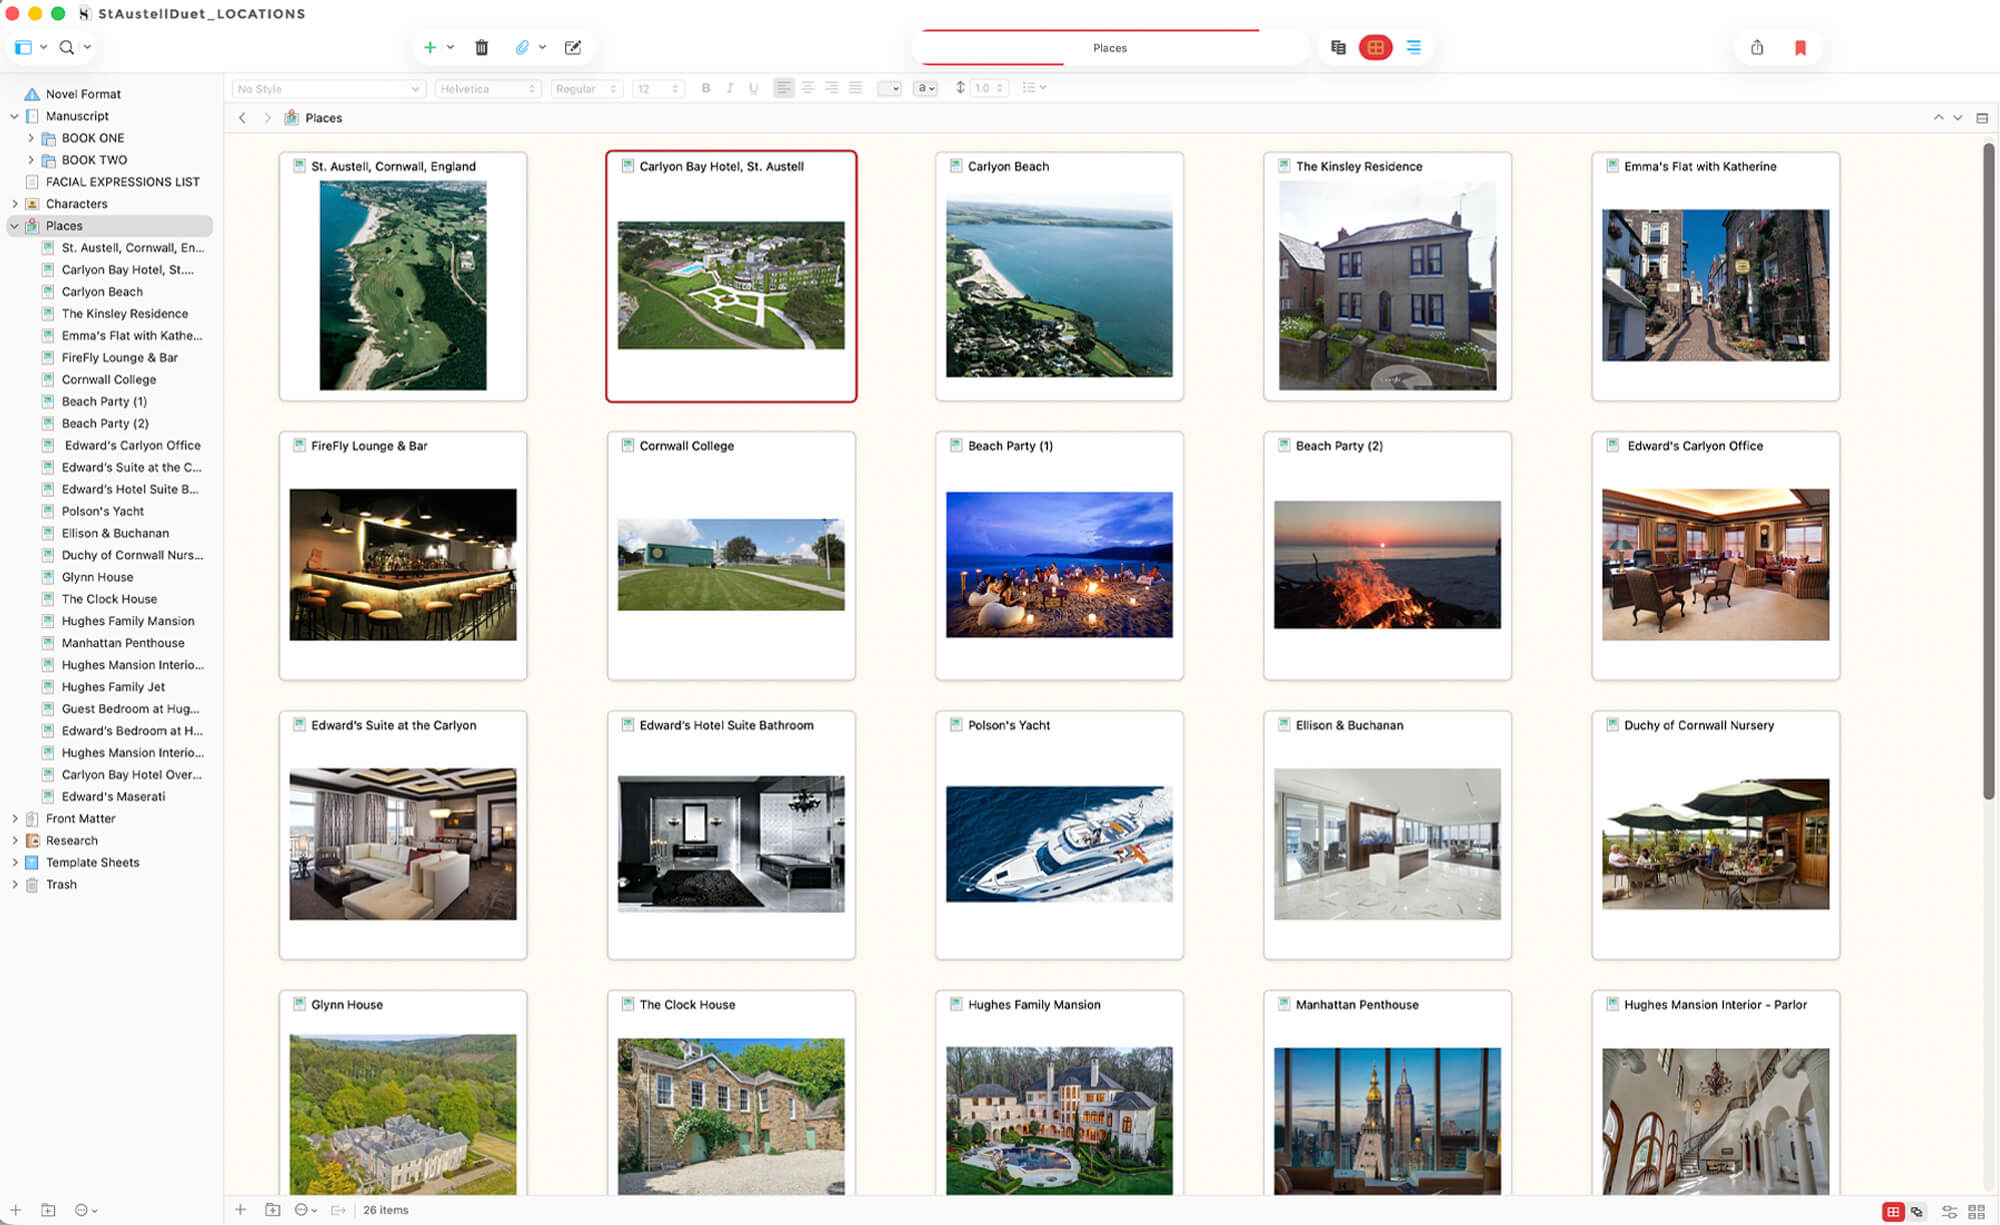Click the previous document up arrow

pyautogui.click(x=1938, y=118)
